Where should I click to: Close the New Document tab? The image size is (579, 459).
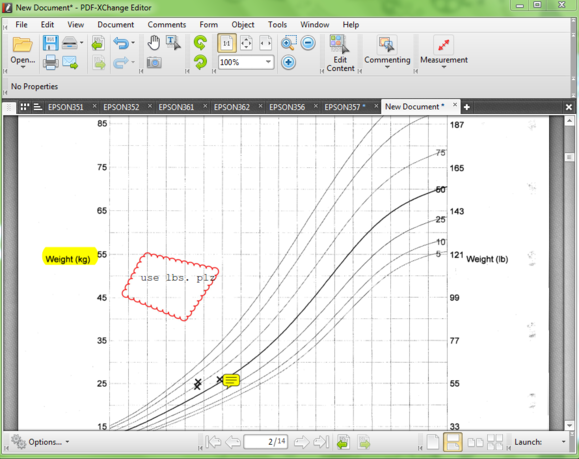click(x=455, y=105)
